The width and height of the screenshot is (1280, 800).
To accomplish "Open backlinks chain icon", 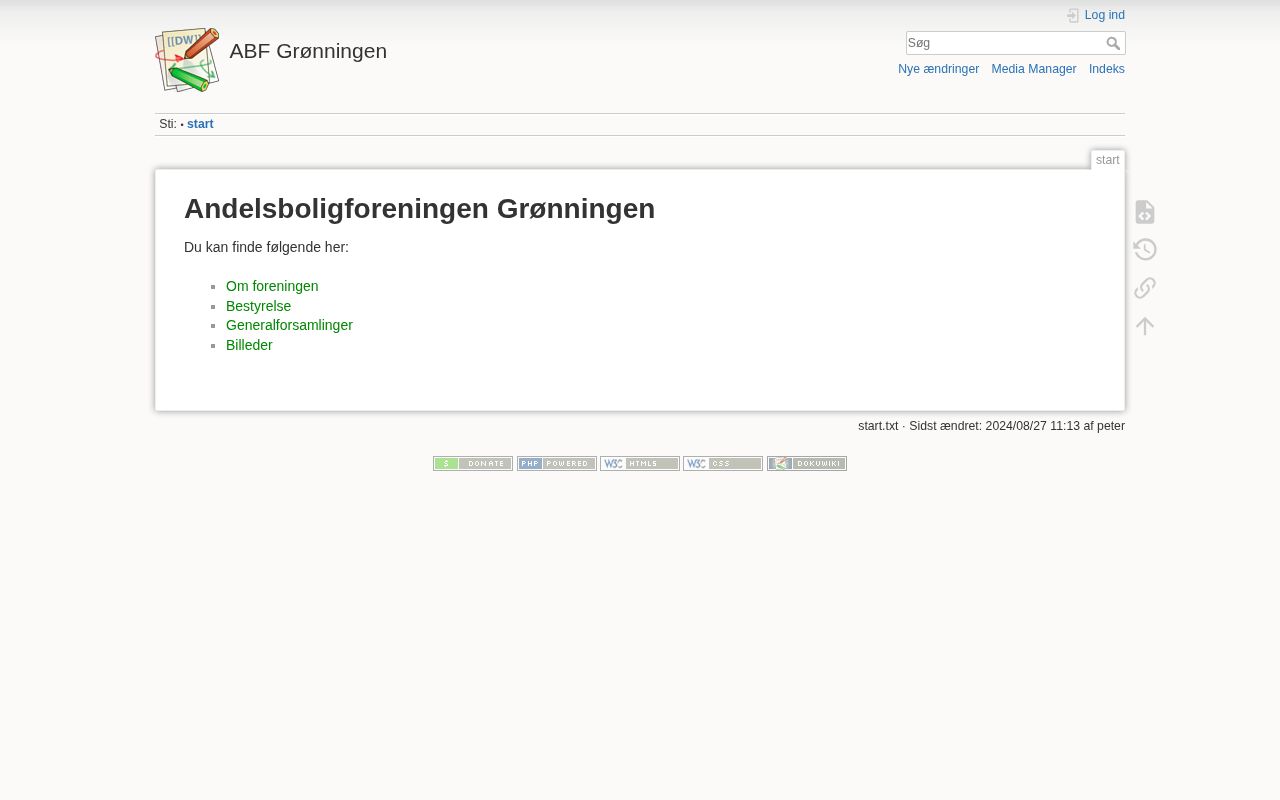I will (x=1145, y=288).
